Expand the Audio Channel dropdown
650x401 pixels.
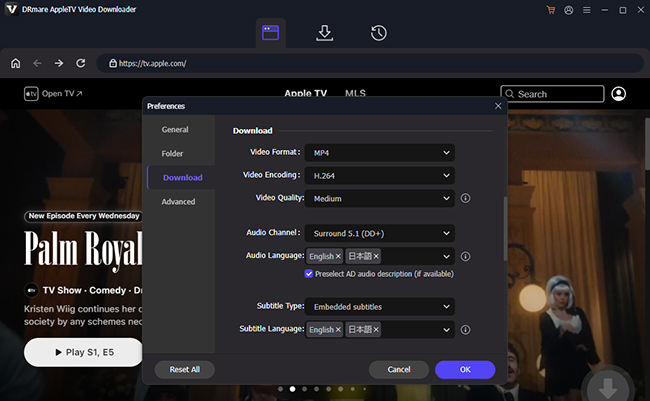pyautogui.click(x=379, y=233)
